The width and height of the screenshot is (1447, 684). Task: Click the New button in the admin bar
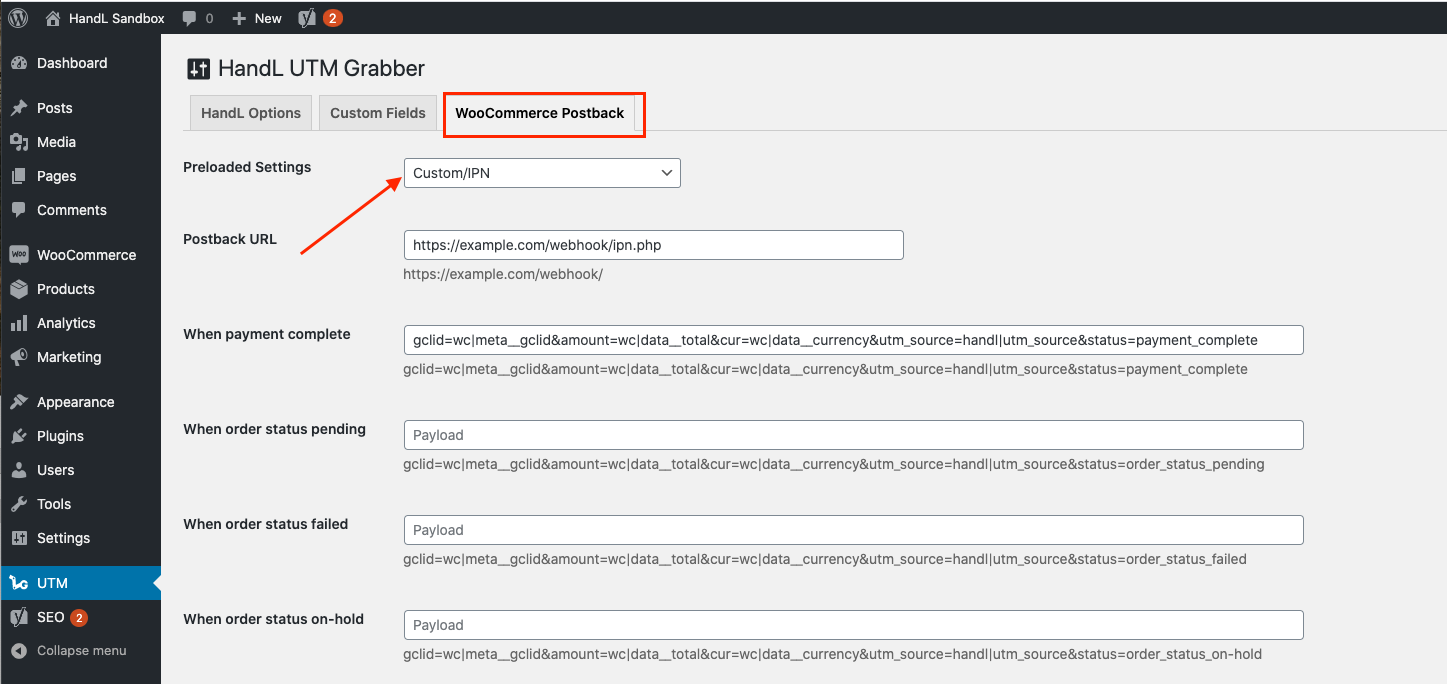tap(256, 17)
